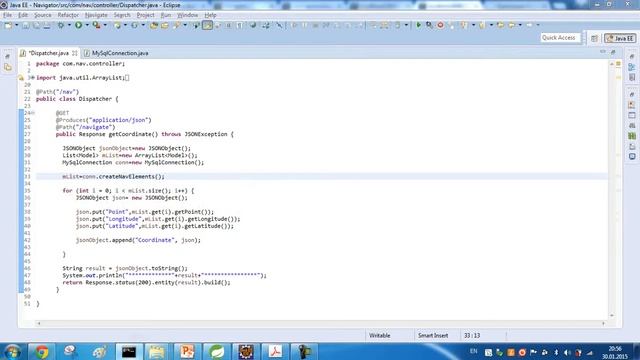This screenshot has height=360, width=640.
Task: Click the Smart Insert status field
Action: point(433,336)
